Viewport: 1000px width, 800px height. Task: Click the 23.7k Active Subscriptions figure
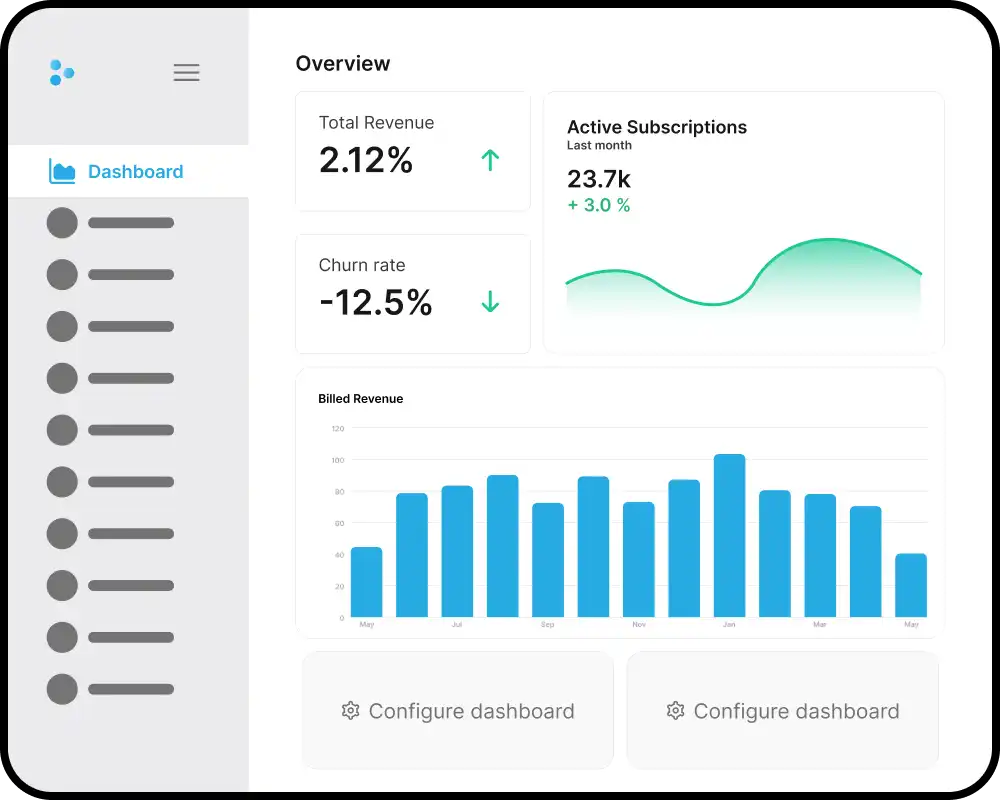[x=598, y=179]
